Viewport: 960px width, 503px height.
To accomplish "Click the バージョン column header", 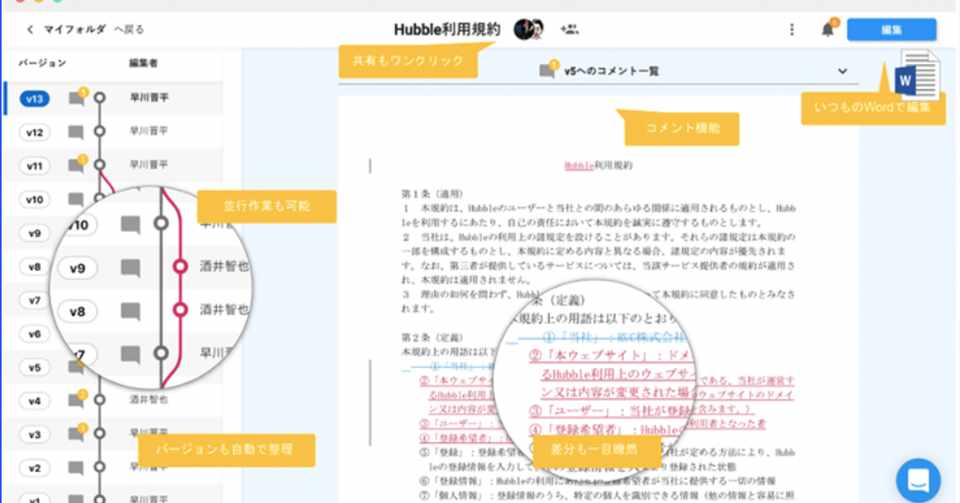I will click(x=42, y=63).
